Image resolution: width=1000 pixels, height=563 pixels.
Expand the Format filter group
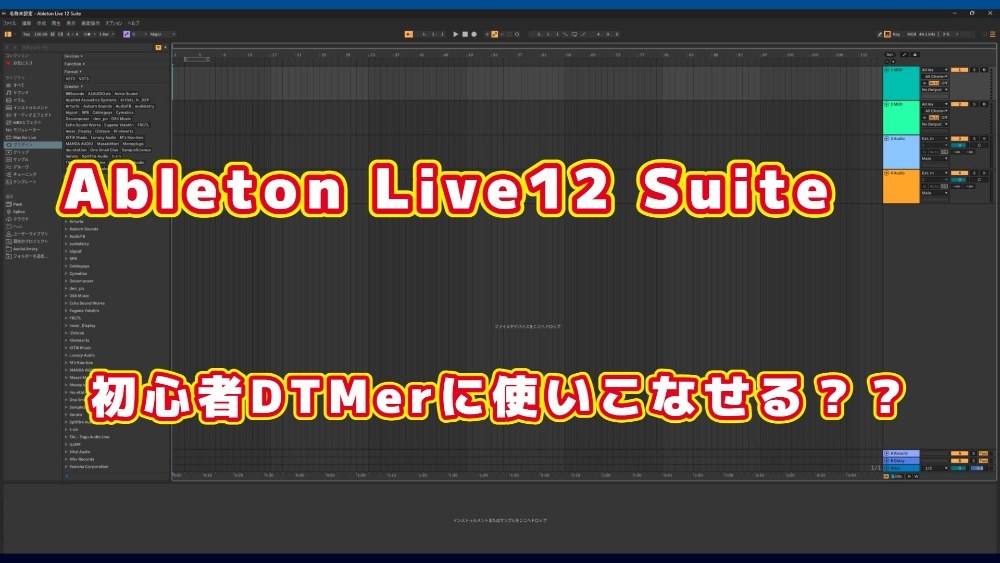coord(72,71)
